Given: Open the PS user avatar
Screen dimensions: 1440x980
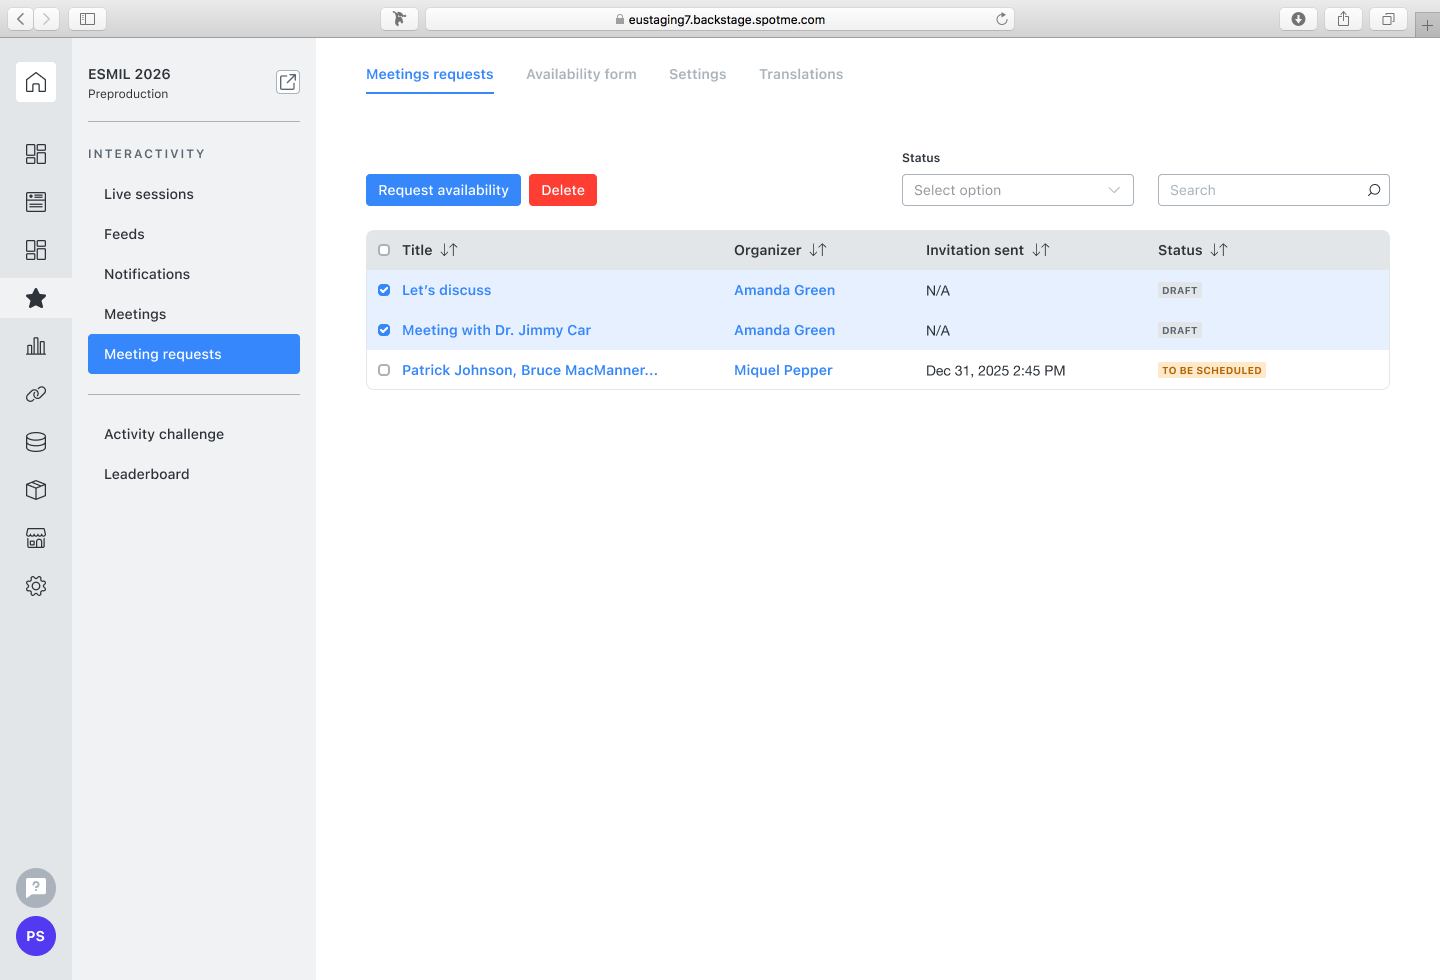Looking at the screenshot, I should click(36, 936).
